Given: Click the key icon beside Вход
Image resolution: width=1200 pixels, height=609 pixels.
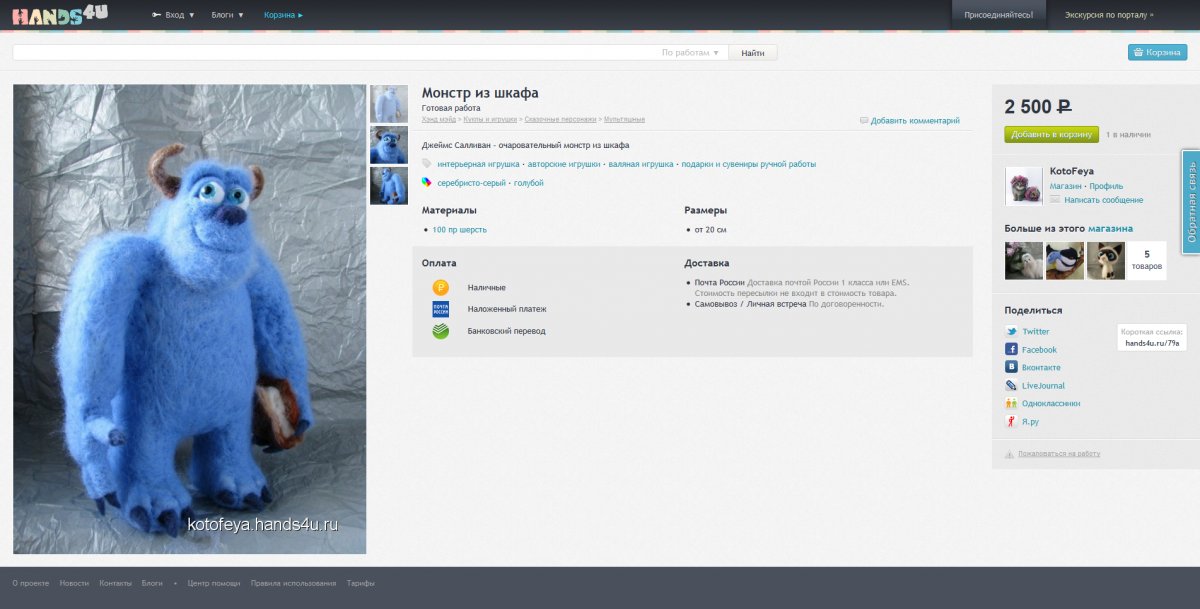Looking at the screenshot, I should [x=156, y=15].
